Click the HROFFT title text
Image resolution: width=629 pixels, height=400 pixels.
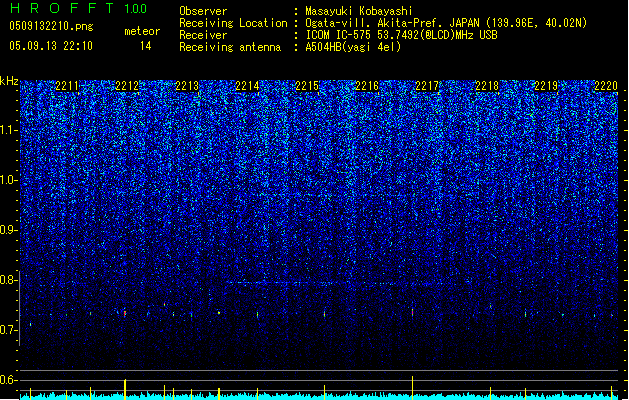tap(63, 8)
